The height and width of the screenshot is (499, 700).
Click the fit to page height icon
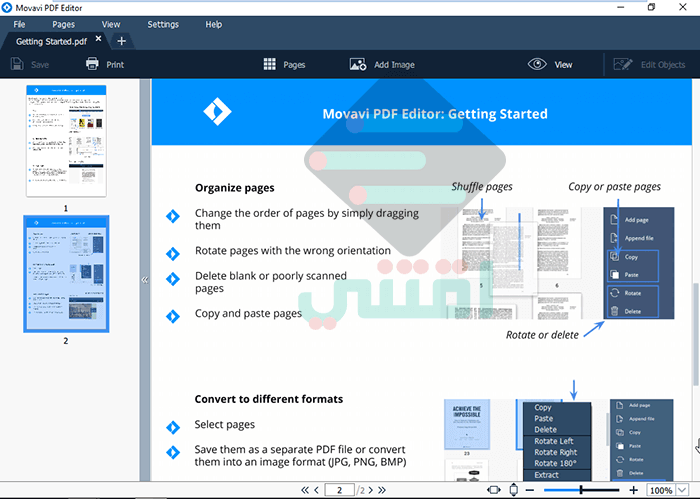(514, 490)
